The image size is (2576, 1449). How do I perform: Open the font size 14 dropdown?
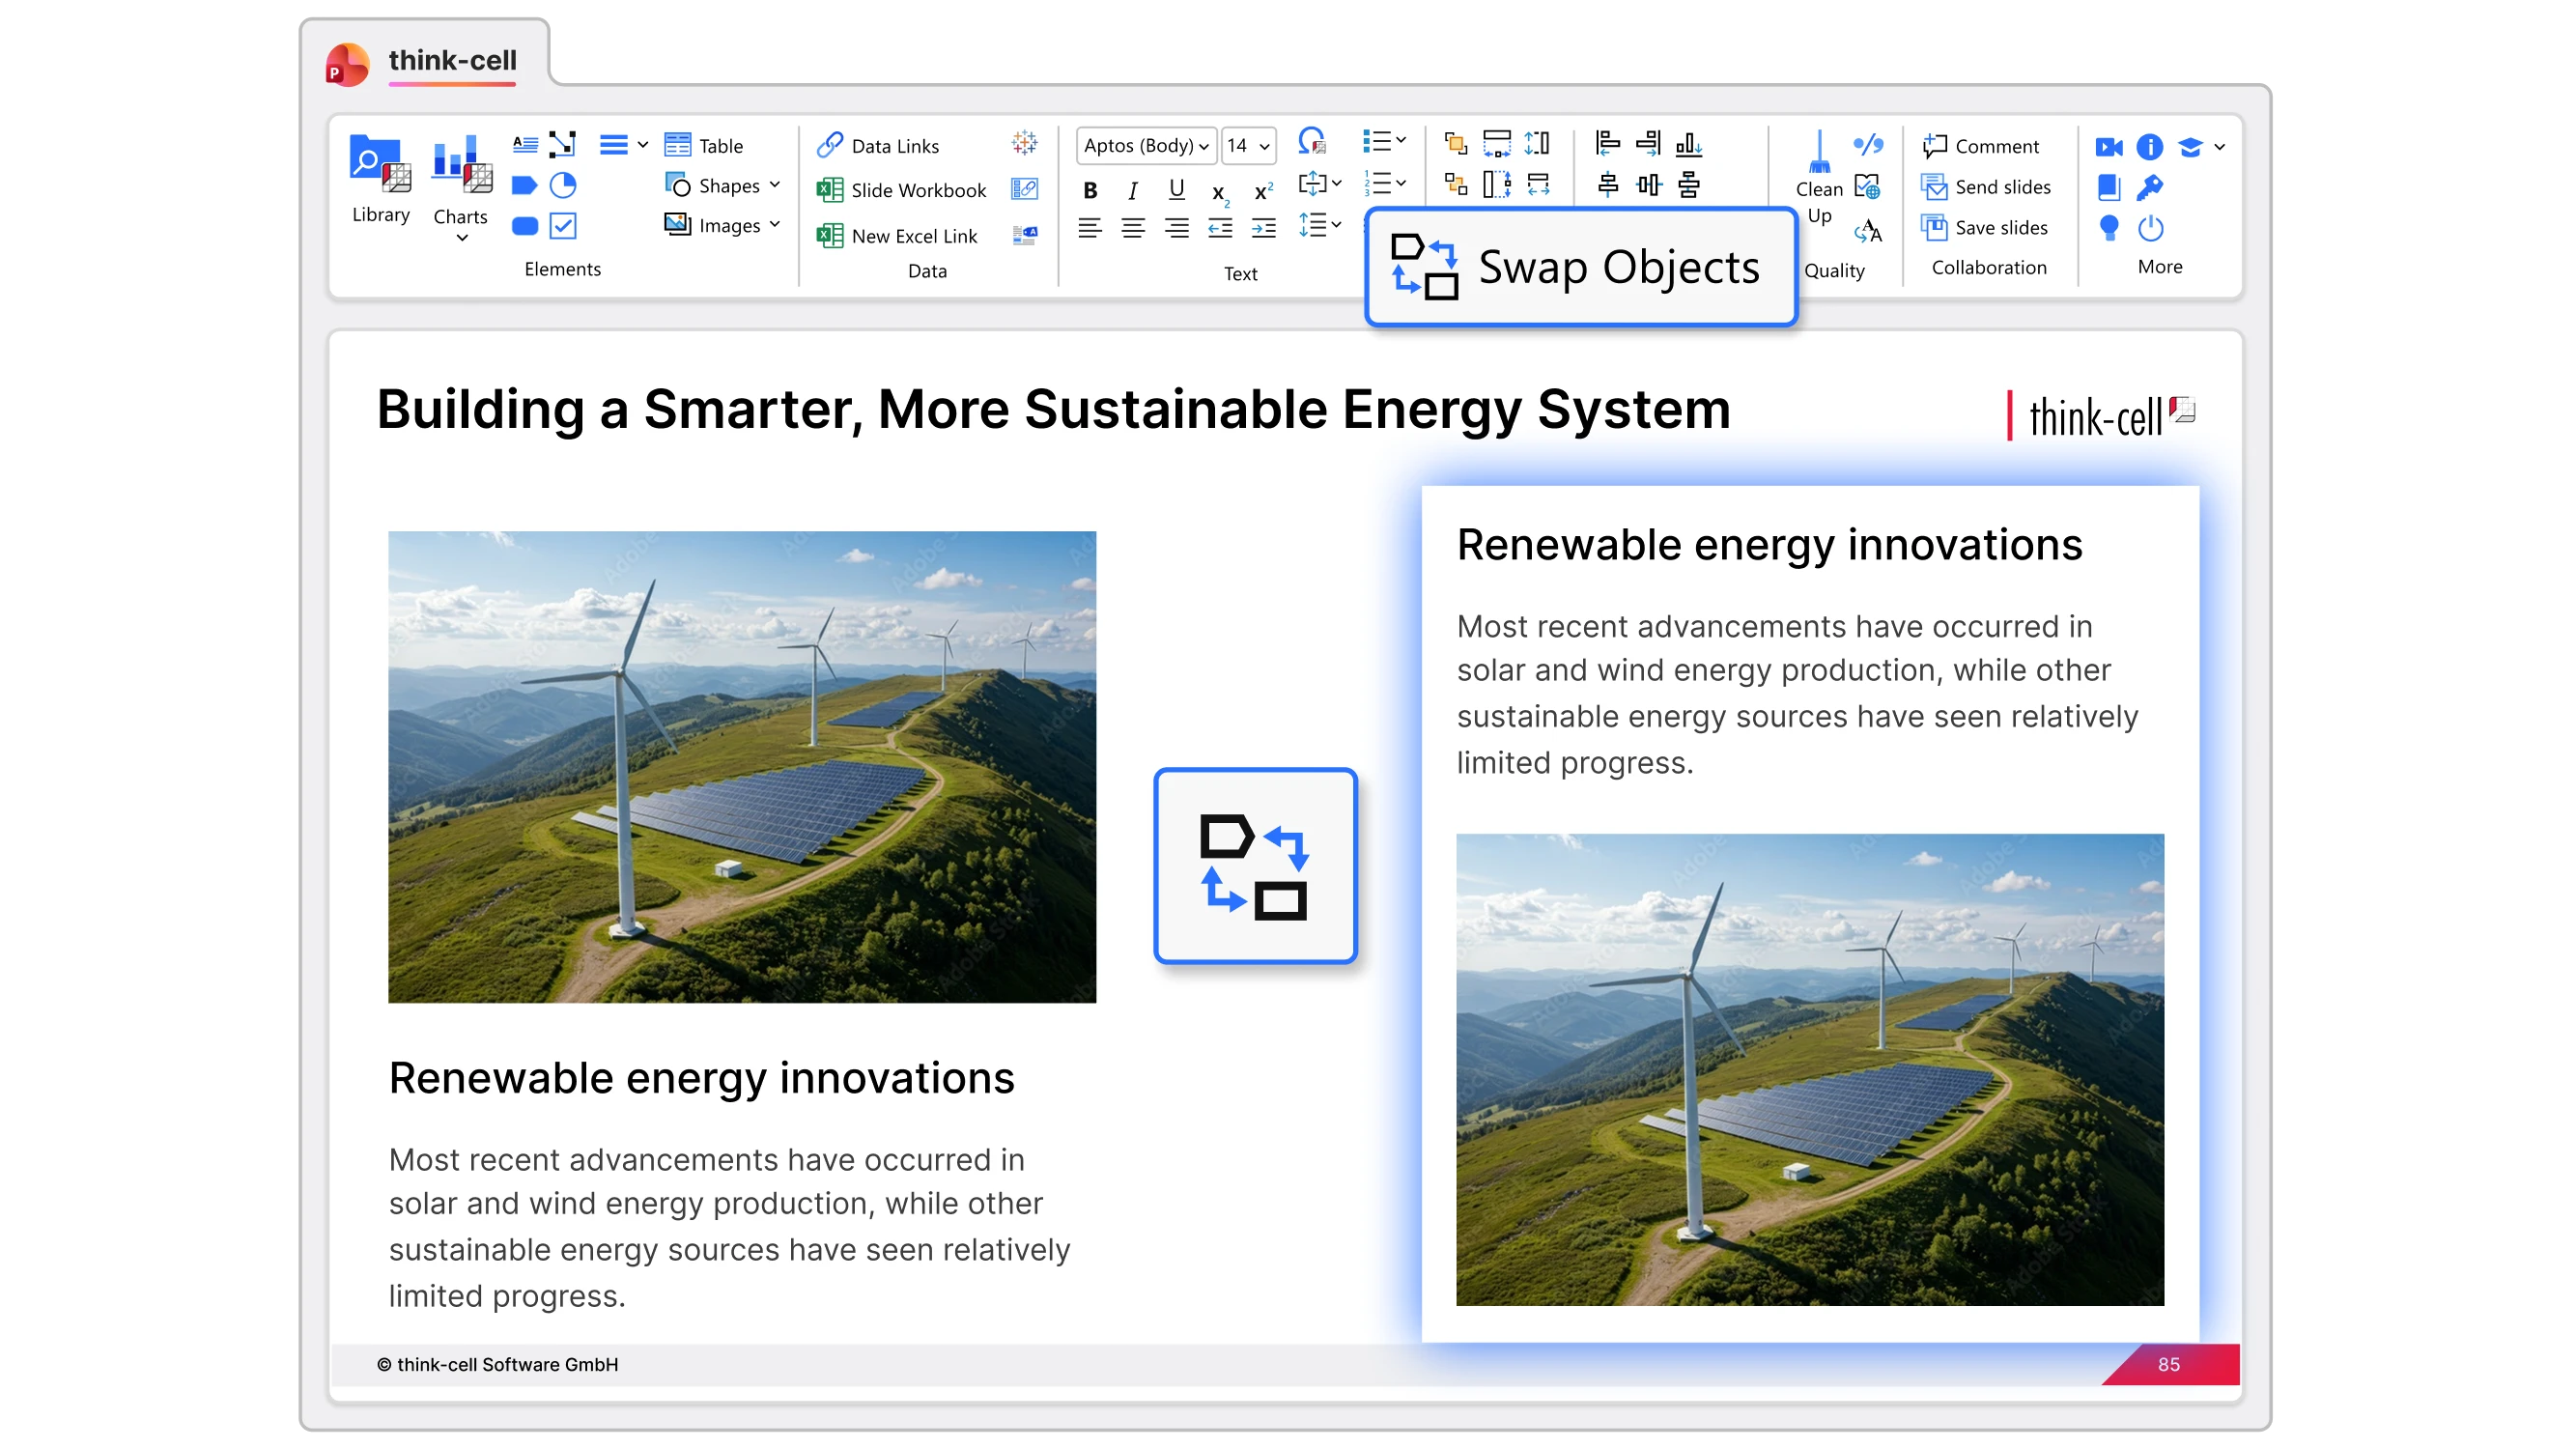[1264, 146]
